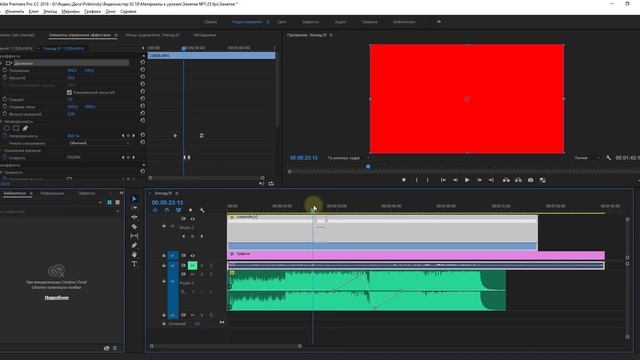Click Go to Out point button
Screen dimensions: 640x360
(491, 180)
